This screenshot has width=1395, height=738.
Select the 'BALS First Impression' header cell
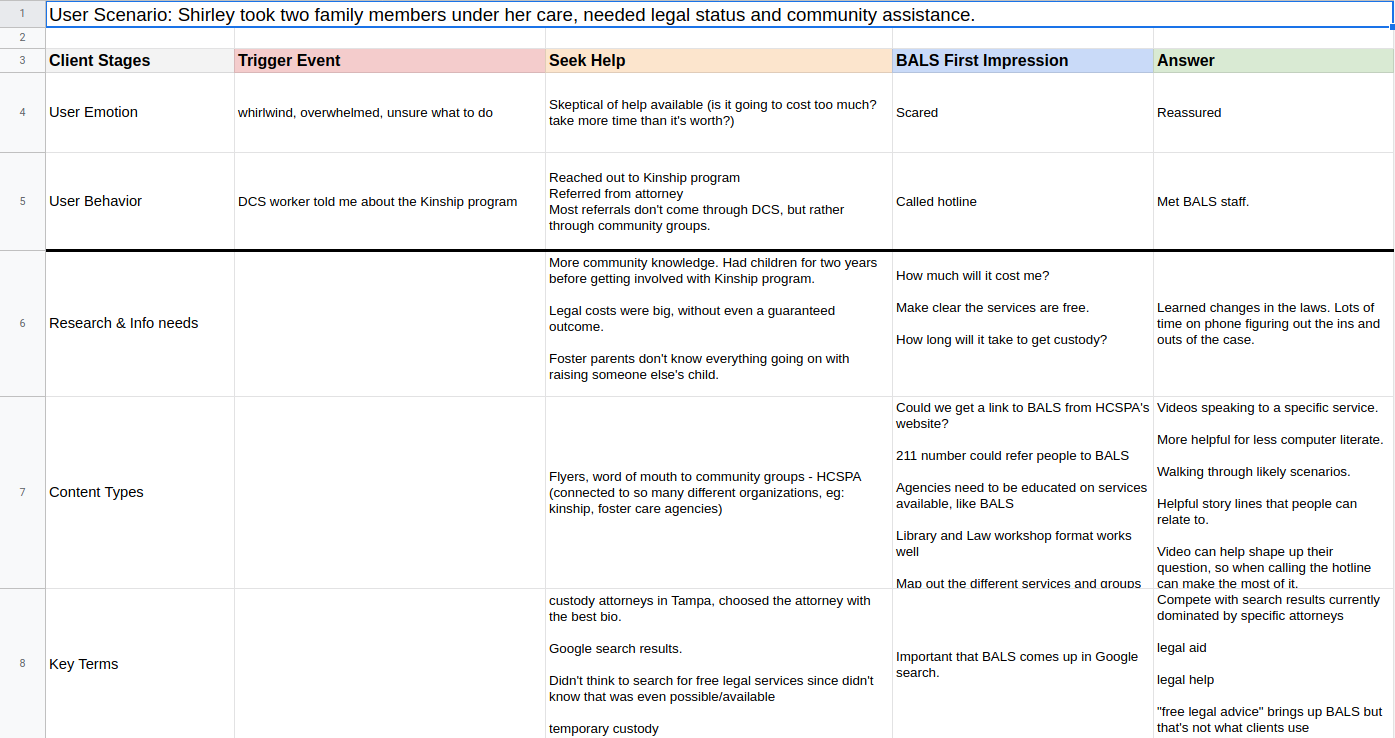[x=1023, y=61]
